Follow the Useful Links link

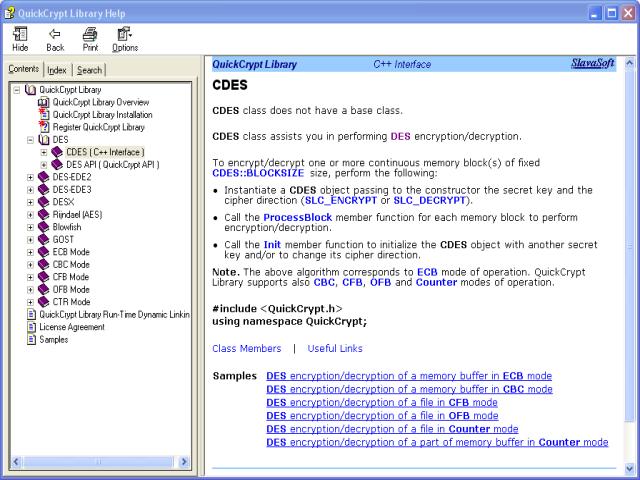coord(335,349)
